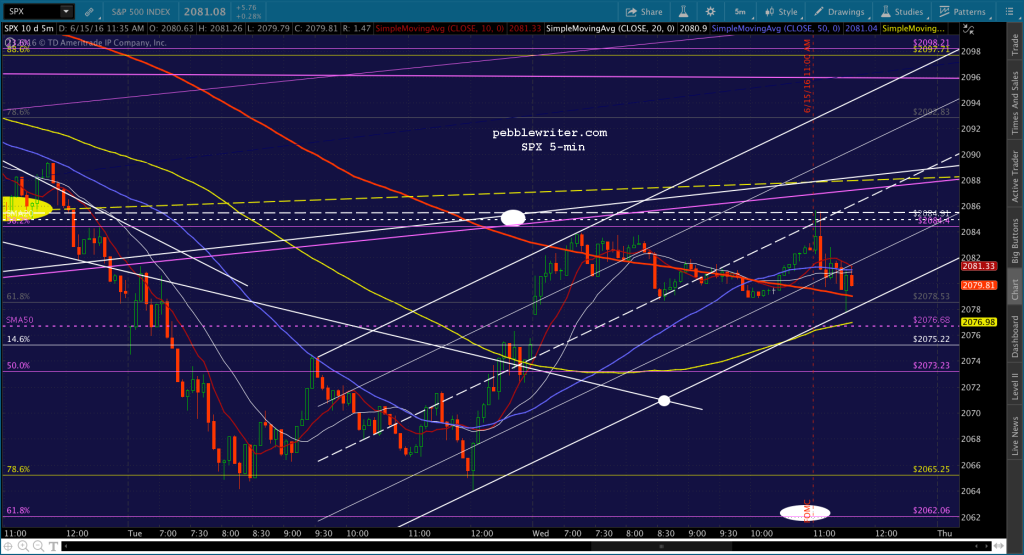The image size is (1024, 555).
Task: Open the Drawings menu
Action: pyautogui.click(x=840, y=12)
